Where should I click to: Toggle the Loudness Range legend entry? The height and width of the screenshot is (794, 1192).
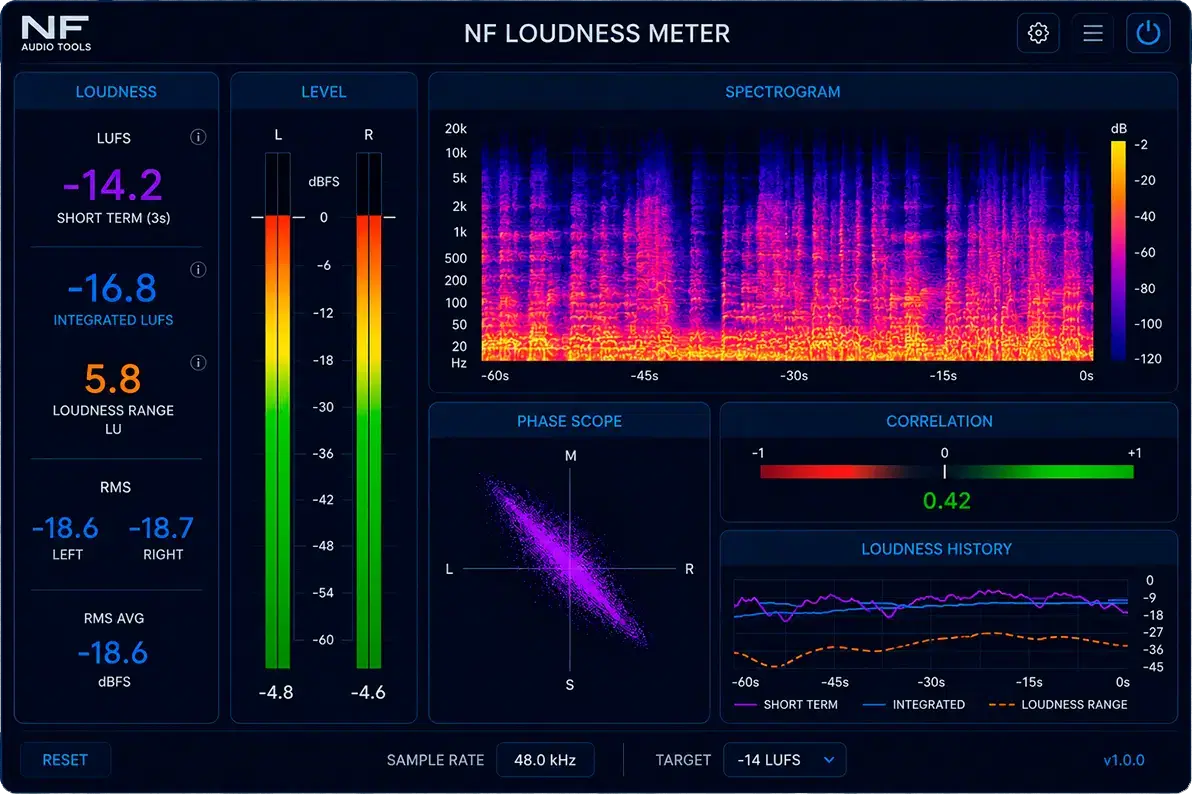tap(1057, 704)
